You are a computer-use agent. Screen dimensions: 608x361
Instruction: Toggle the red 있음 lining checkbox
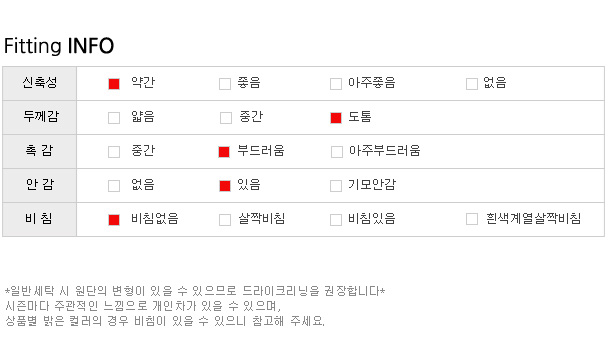(x=225, y=186)
